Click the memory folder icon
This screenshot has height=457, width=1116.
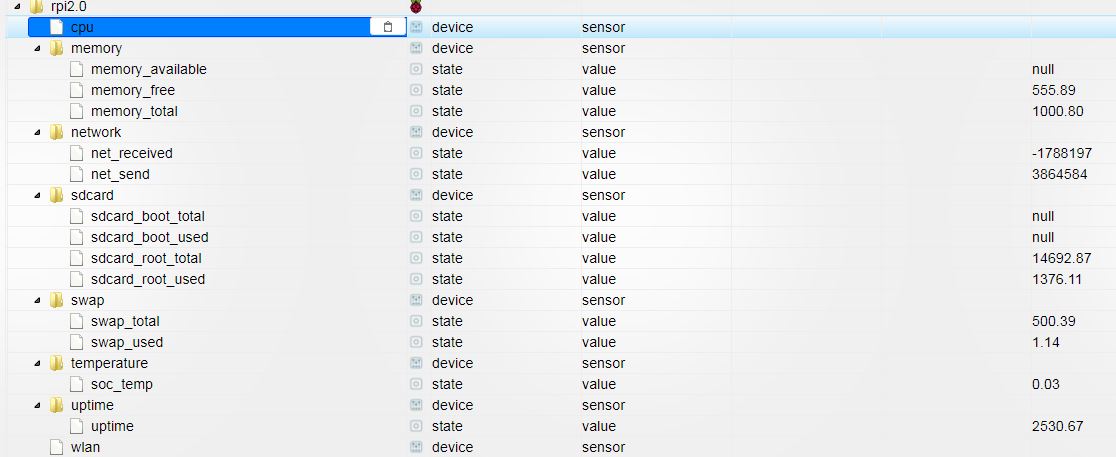coord(56,48)
